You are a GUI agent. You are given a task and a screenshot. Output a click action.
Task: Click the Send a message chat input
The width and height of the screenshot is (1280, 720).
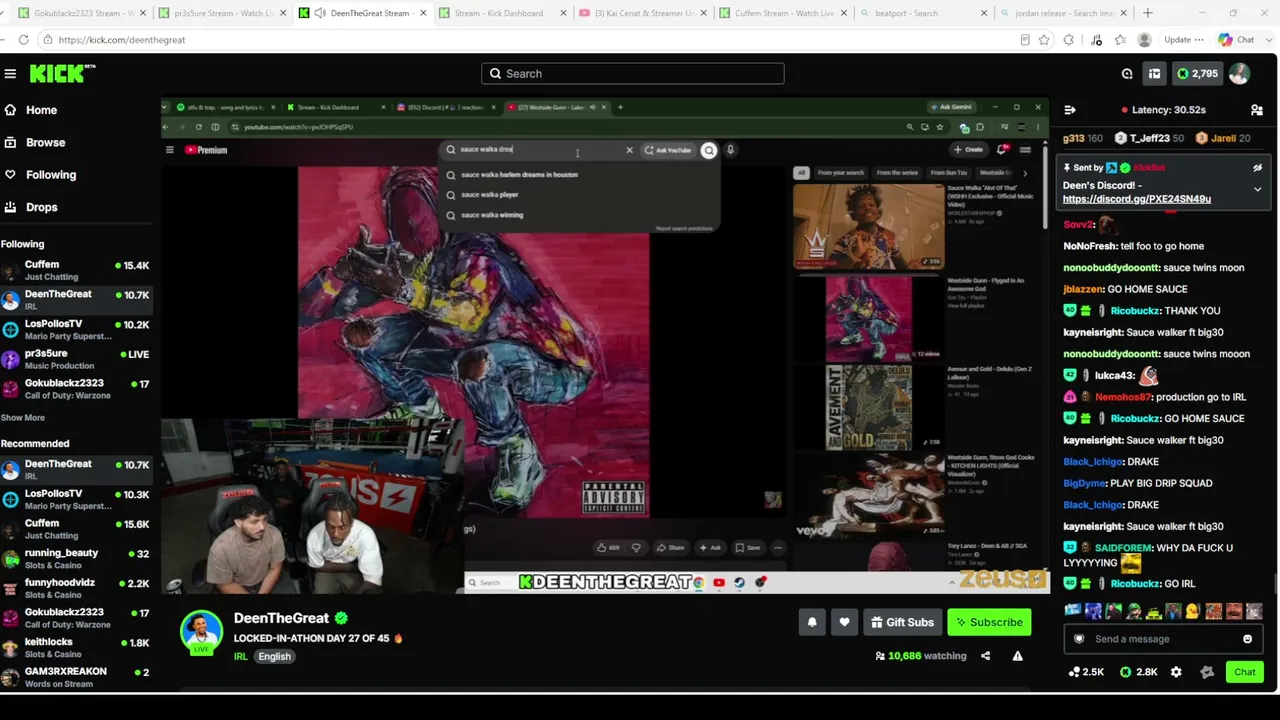[1164, 639]
